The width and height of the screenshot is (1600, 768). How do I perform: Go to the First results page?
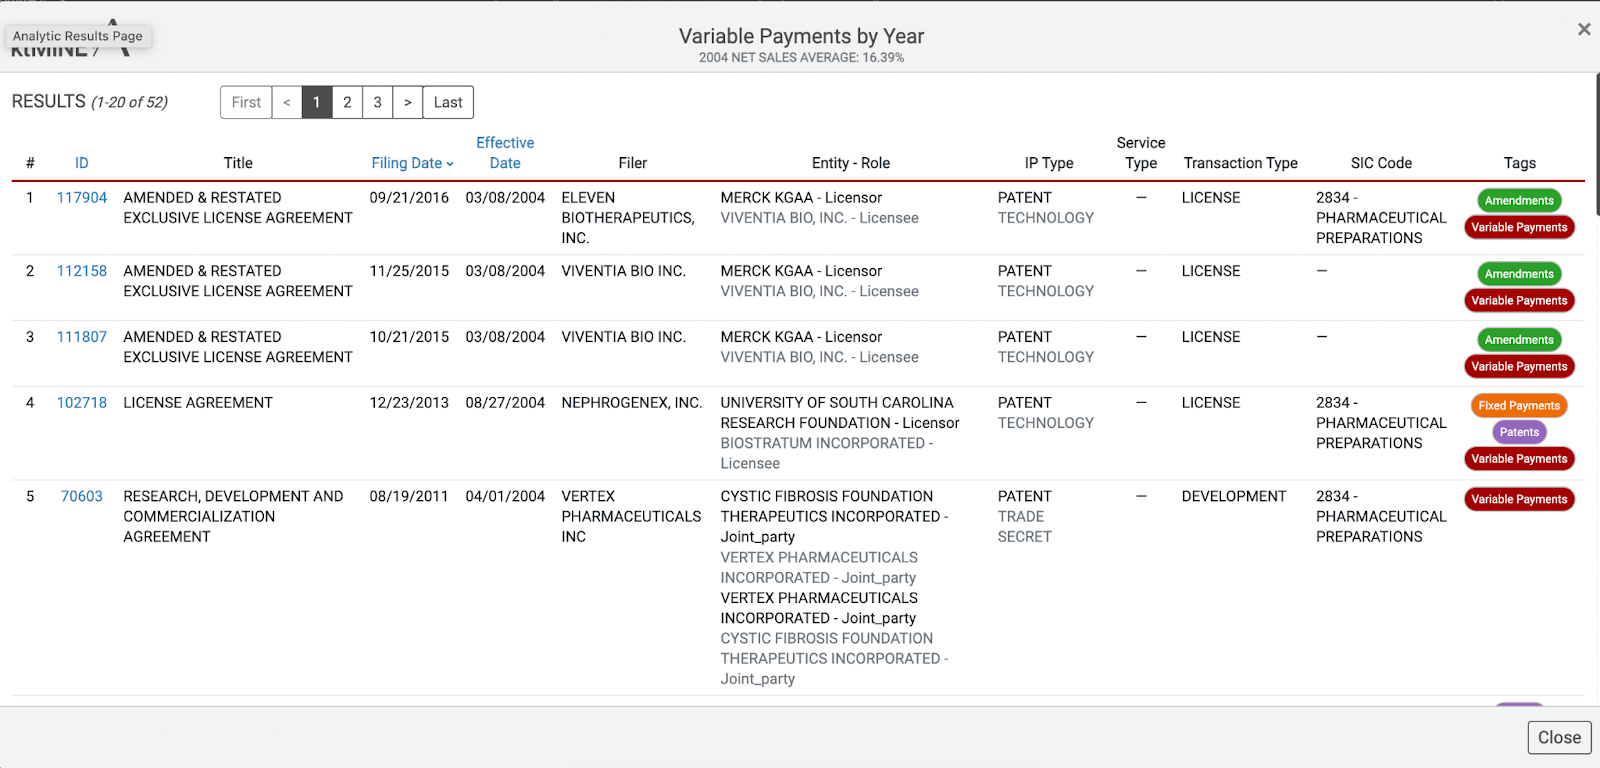point(246,102)
